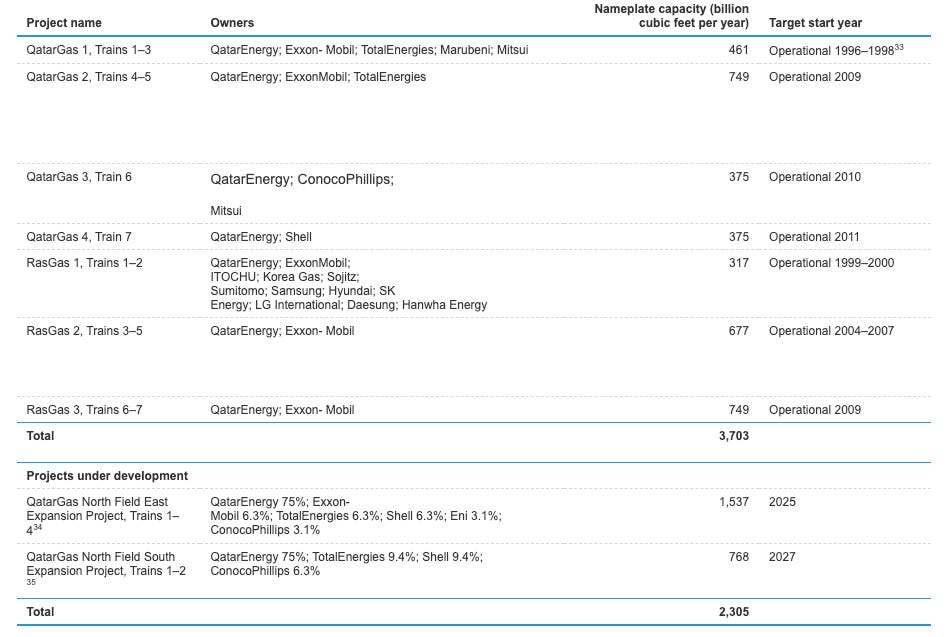The image size is (952, 637).
Task: Click the target start year 2025
Action: click(782, 503)
